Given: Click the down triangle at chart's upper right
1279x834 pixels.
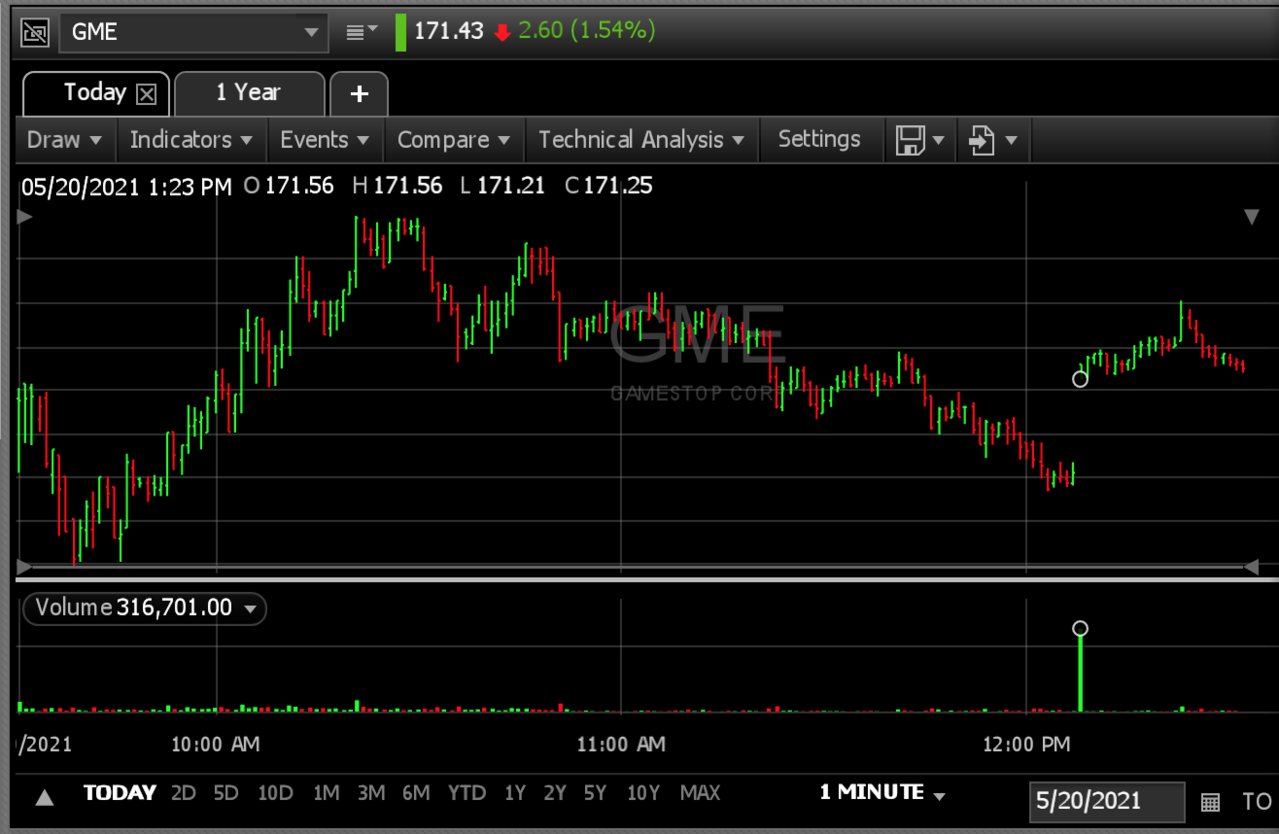Looking at the screenshot, I should click(1251, 216).
